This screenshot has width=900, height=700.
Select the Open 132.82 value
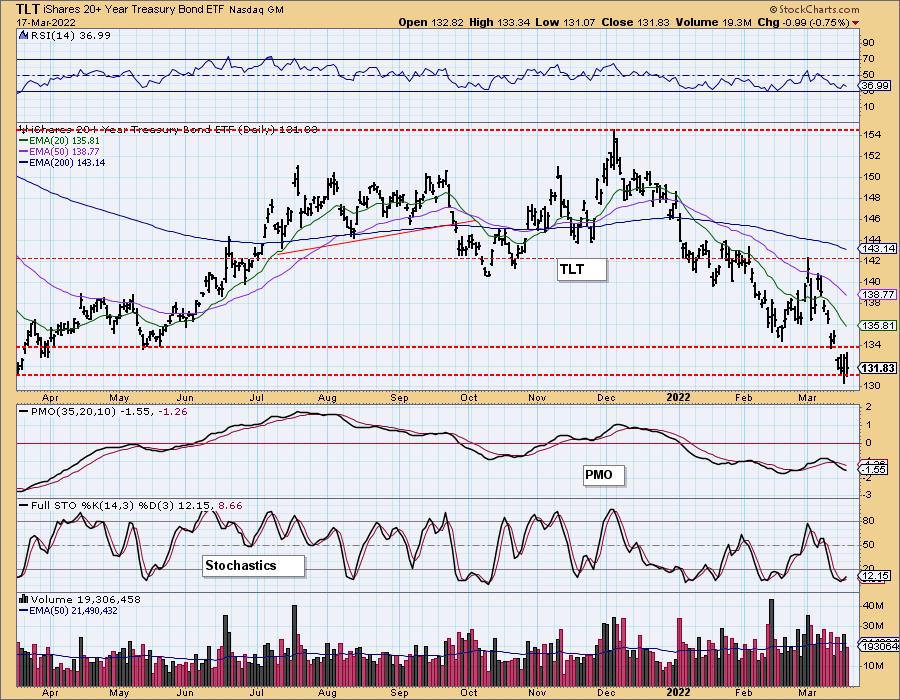tap(432, 22)
